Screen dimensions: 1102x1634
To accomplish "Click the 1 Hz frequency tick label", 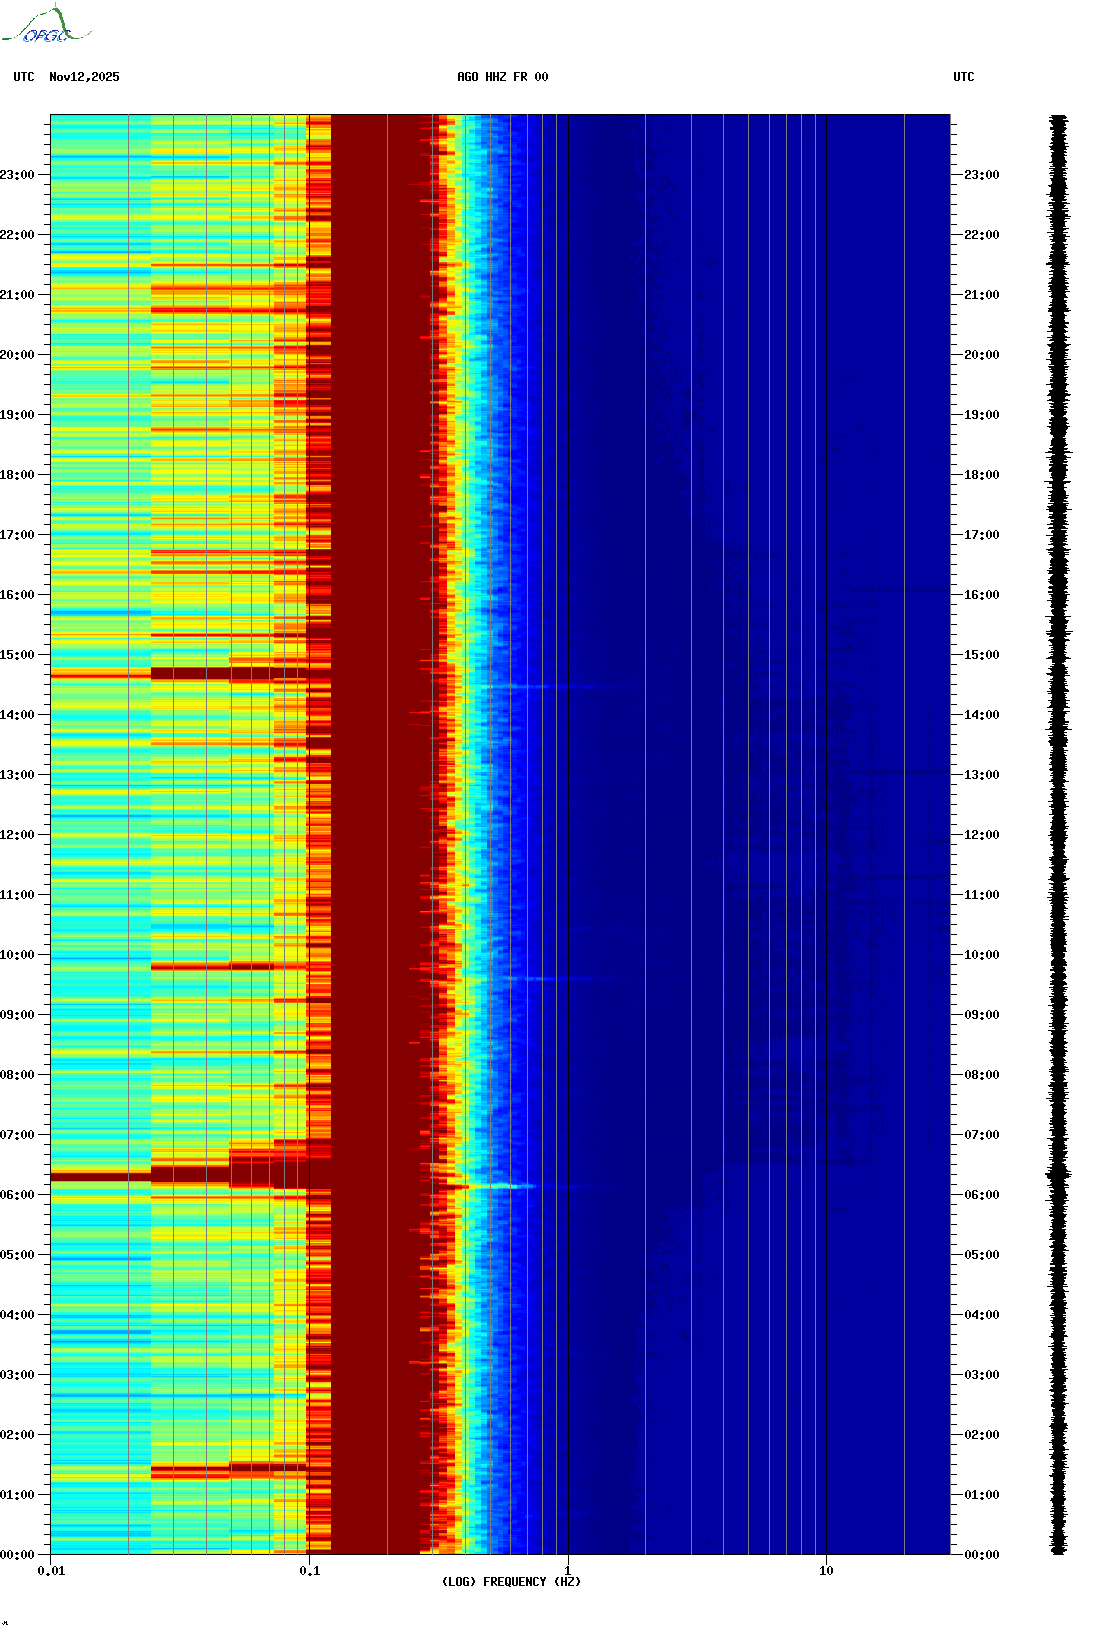I will (568, 1571).
